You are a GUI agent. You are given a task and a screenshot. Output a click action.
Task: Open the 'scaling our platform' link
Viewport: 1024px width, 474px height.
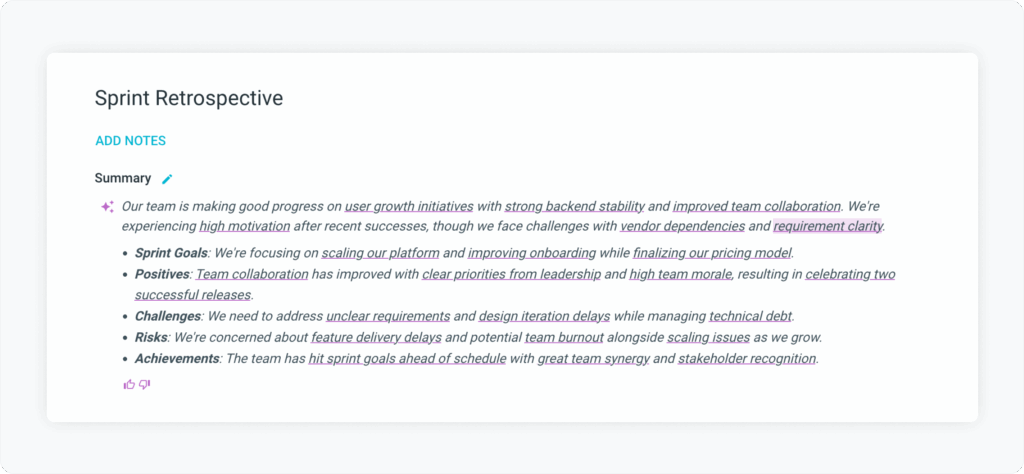380,253
